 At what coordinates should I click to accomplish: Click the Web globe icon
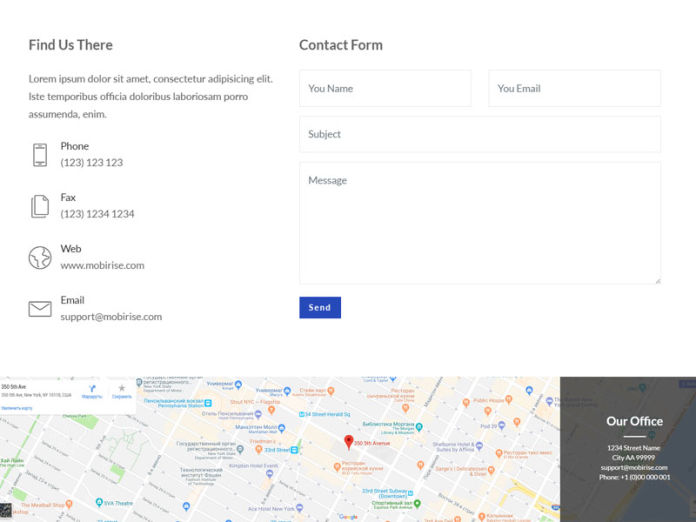(40, 258)
